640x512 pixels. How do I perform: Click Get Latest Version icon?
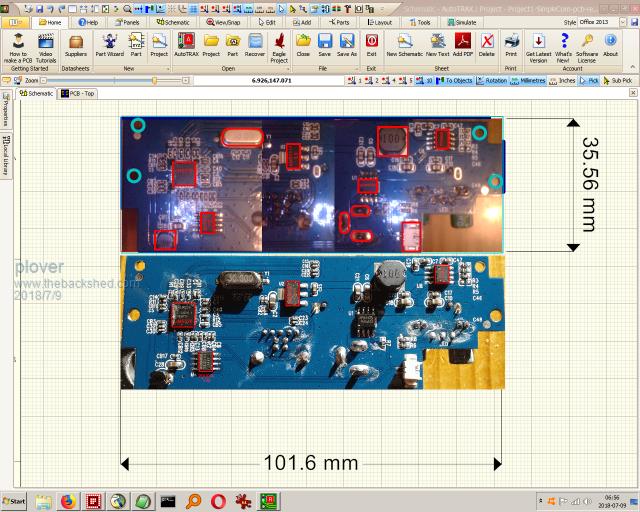[x=538, y=44]
